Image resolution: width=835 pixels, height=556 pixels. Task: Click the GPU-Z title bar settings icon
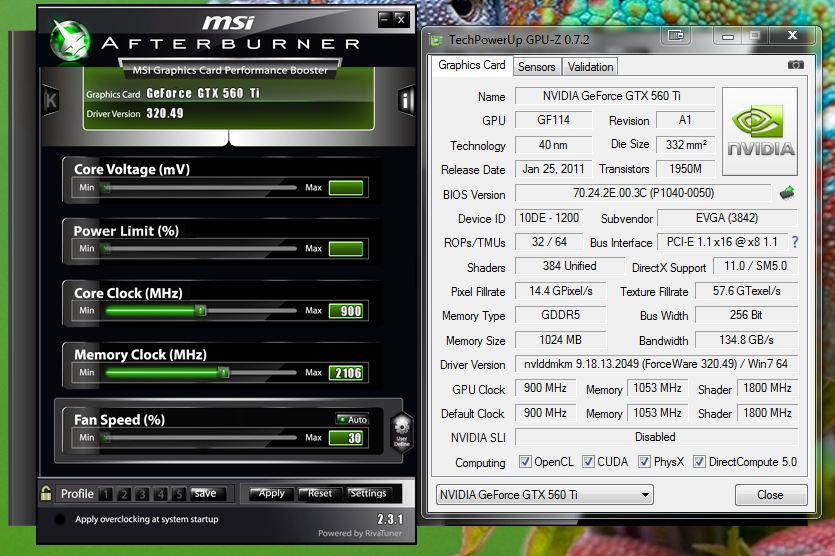point(676,36)
